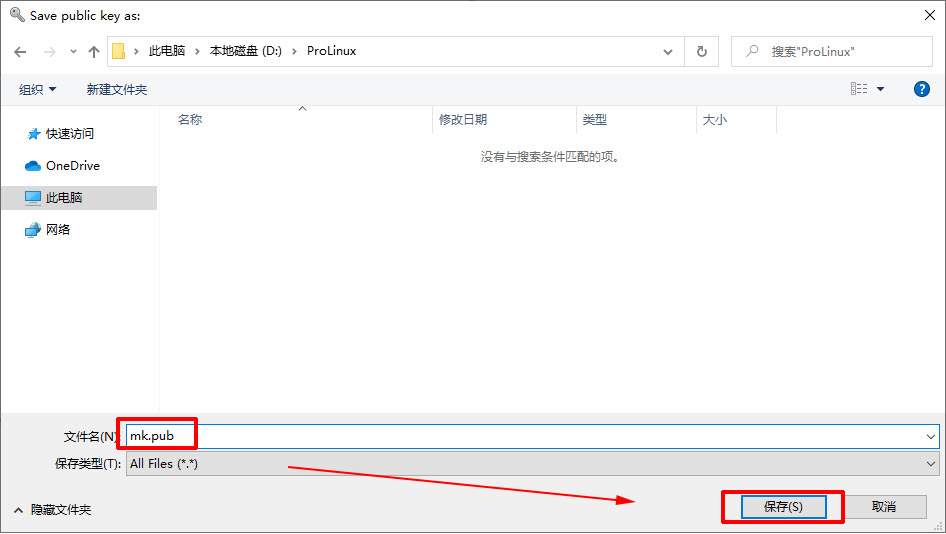The width and height of the screenshot is (946, 534).
Task: Open 网络 in the navigation pane
Action: (x=58, y=230)
